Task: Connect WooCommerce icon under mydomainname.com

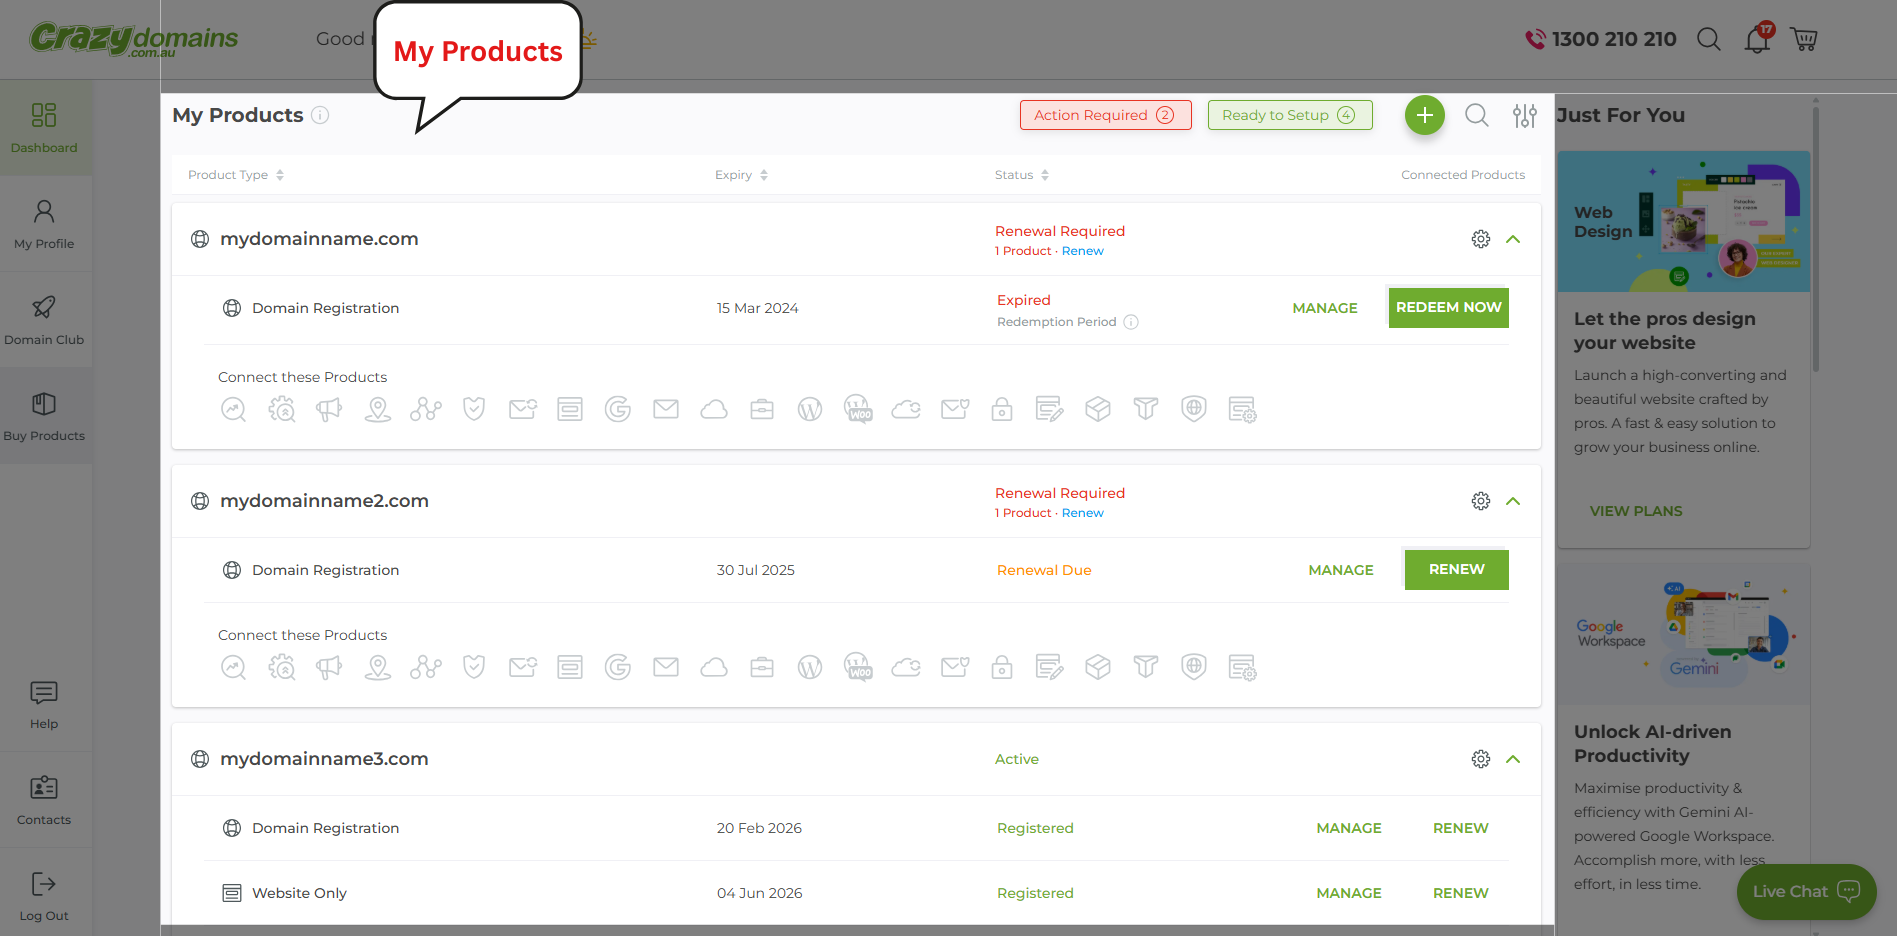Action: click(x=858, y=409)
